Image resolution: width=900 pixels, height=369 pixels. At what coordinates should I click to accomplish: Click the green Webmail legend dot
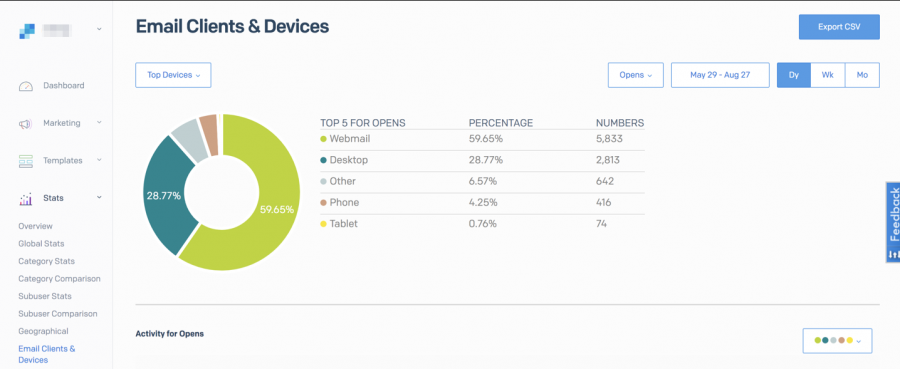click(x=324, y=139)
